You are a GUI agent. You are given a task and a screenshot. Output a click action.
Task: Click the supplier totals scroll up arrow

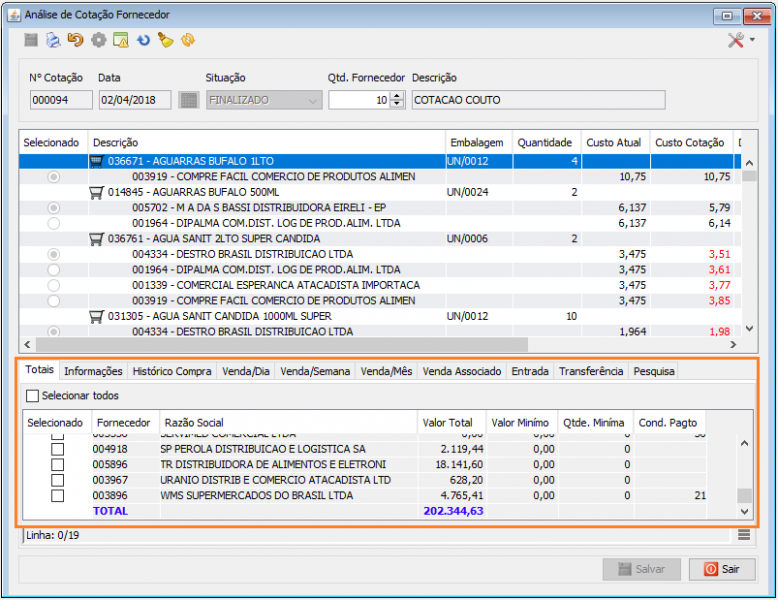coord(744,443)
